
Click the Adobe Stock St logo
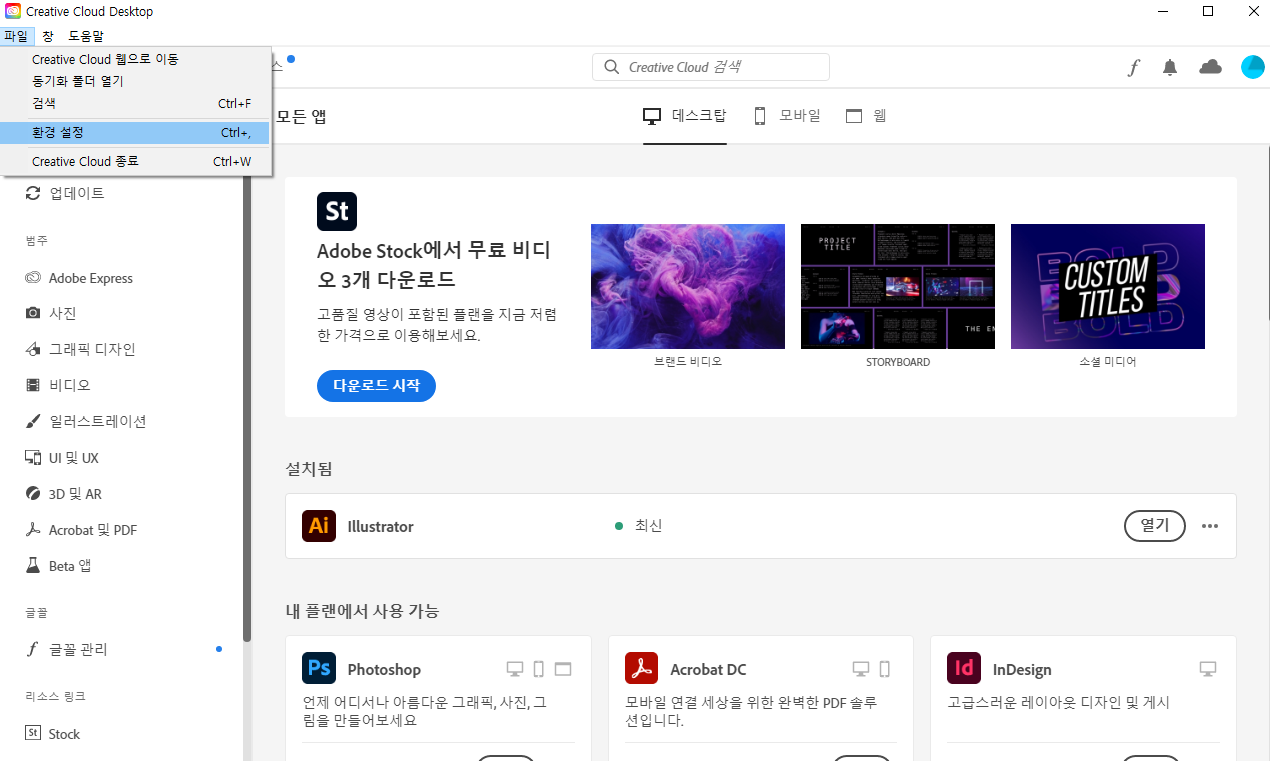(x=337, y=211)
